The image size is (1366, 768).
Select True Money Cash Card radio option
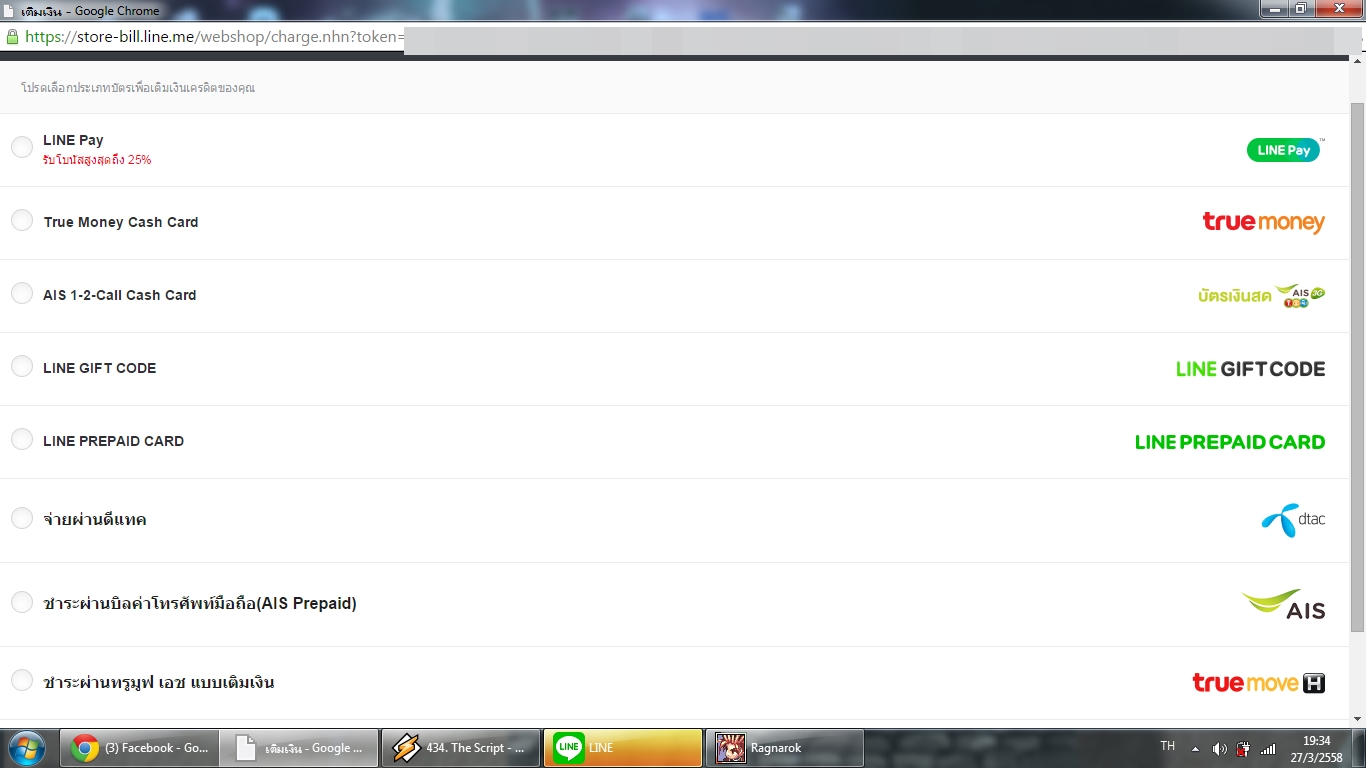click(22, 221)
